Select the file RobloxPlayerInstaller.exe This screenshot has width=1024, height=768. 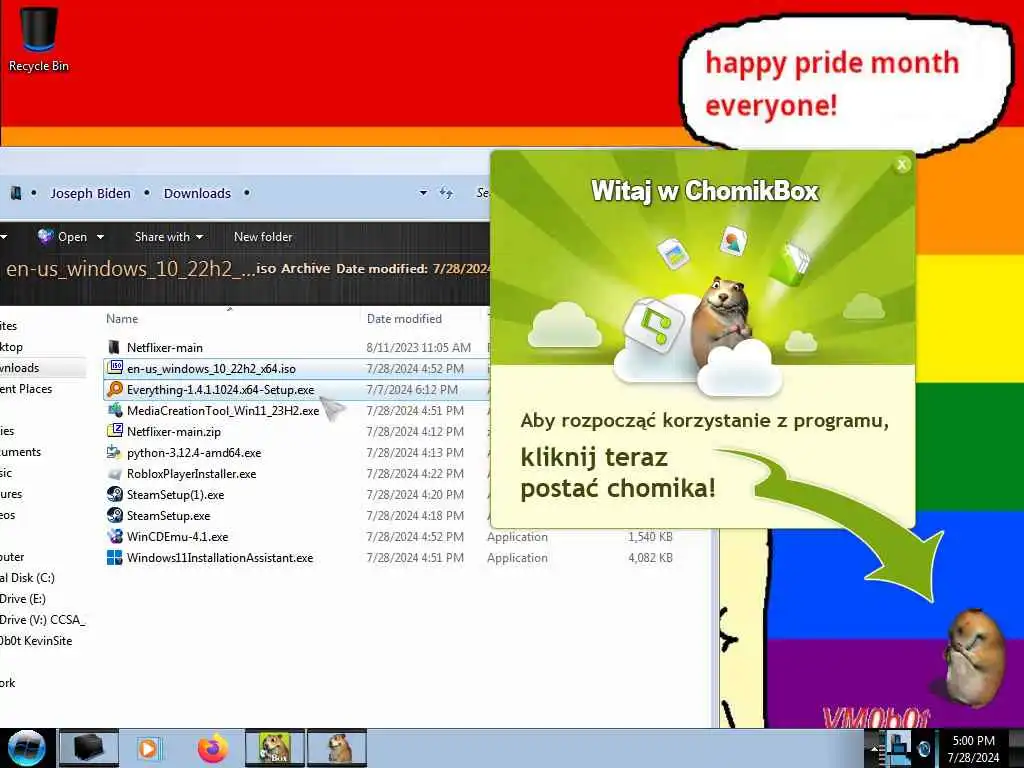[x=191, y=473]
